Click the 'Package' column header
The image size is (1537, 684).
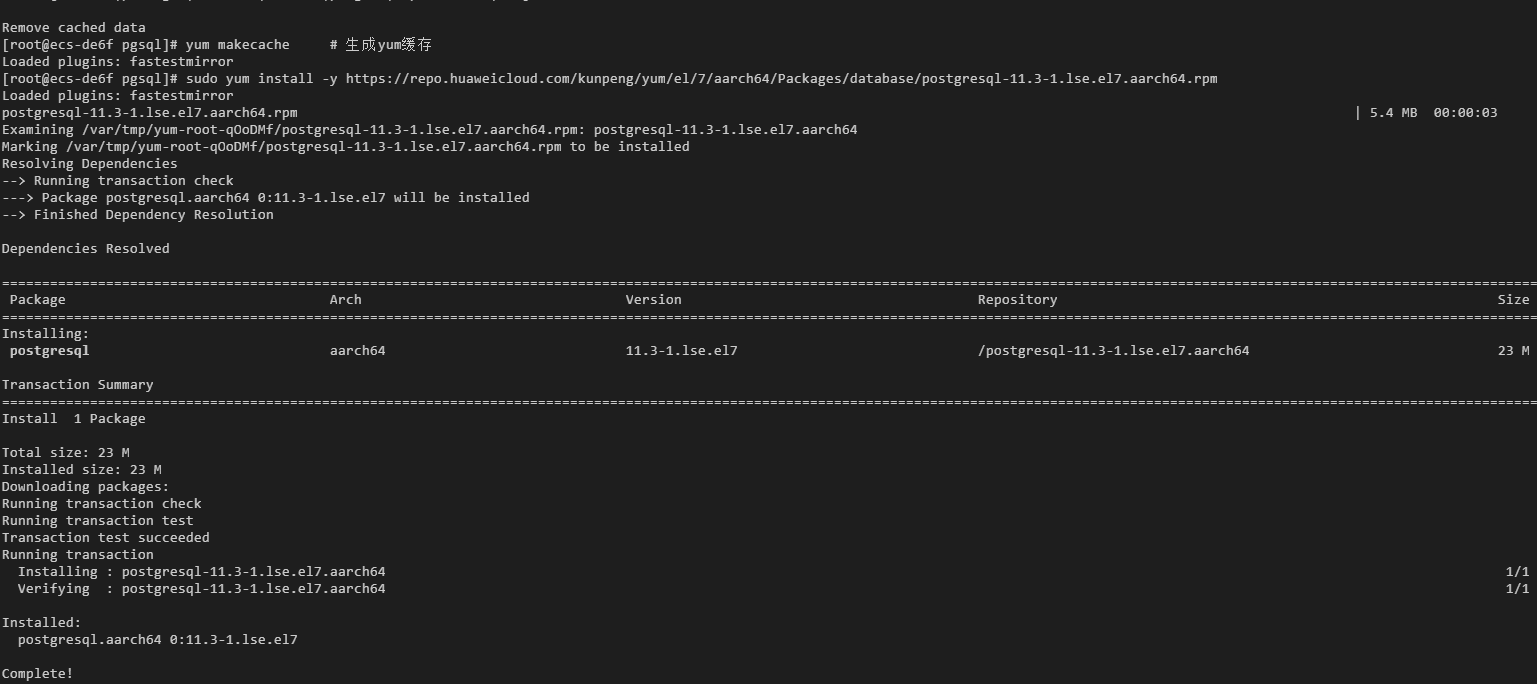[x=37, y=299]
